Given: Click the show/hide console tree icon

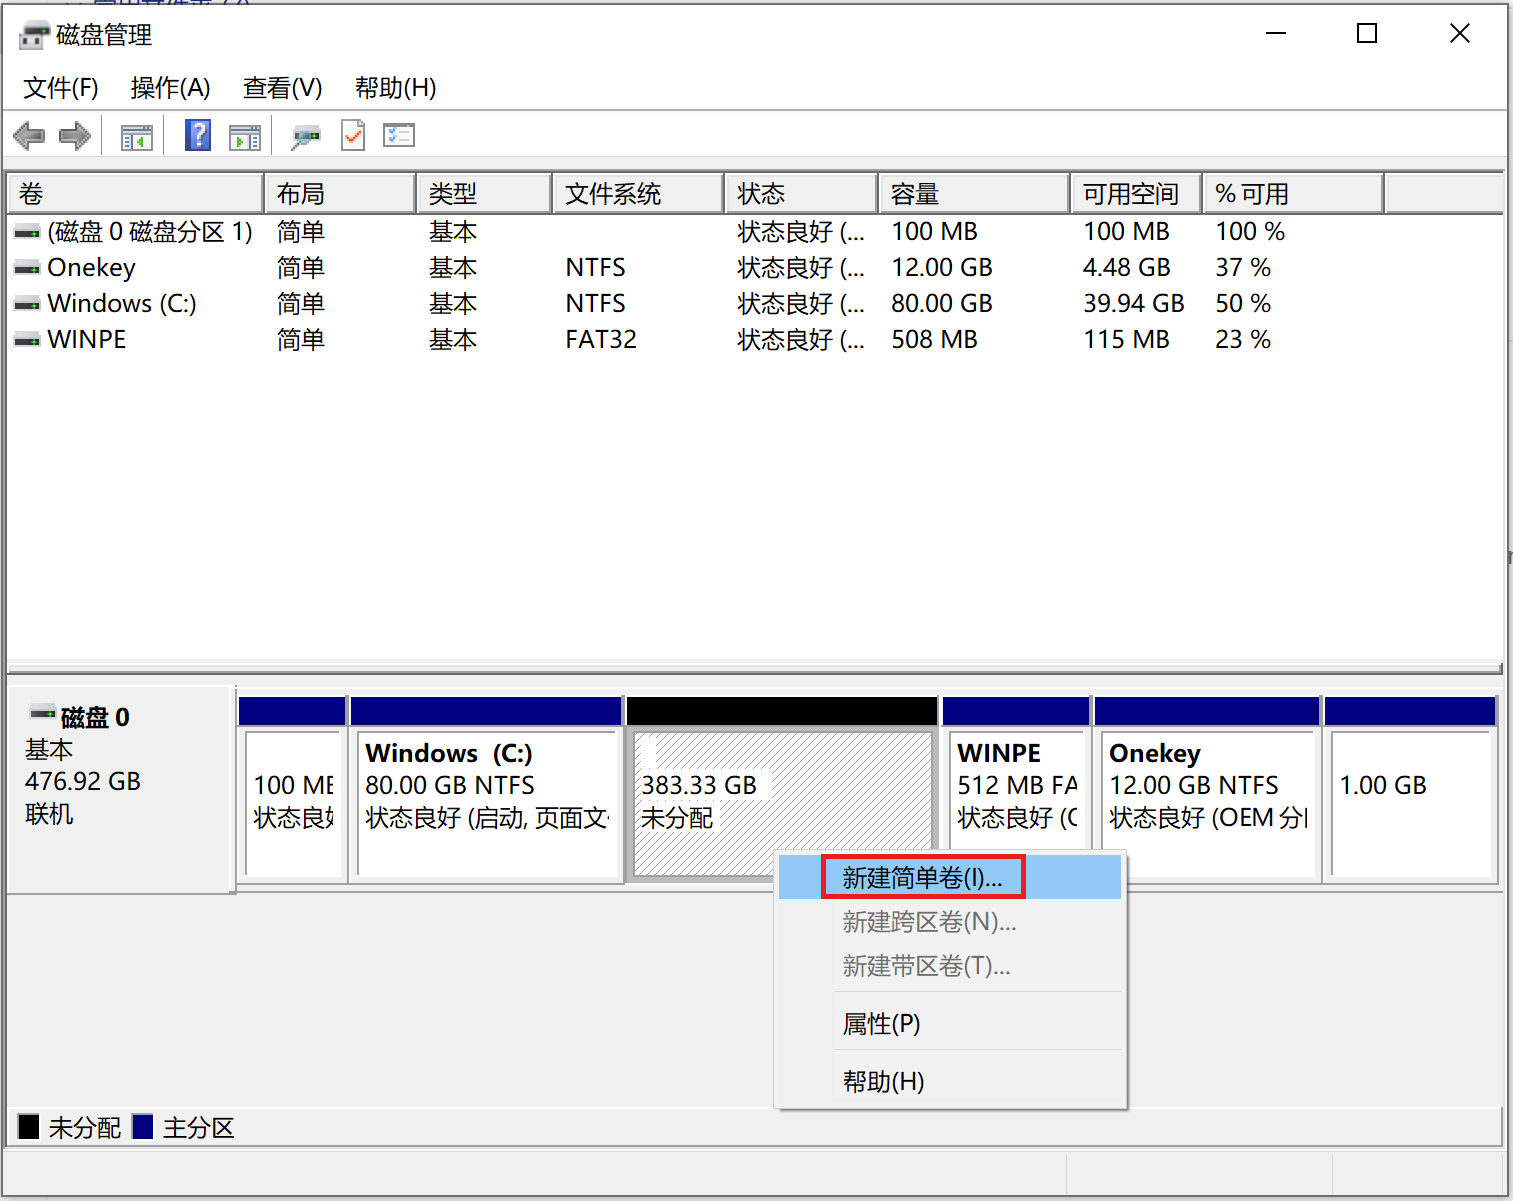Looking at the screenshot, I should (x=136, y=137).
